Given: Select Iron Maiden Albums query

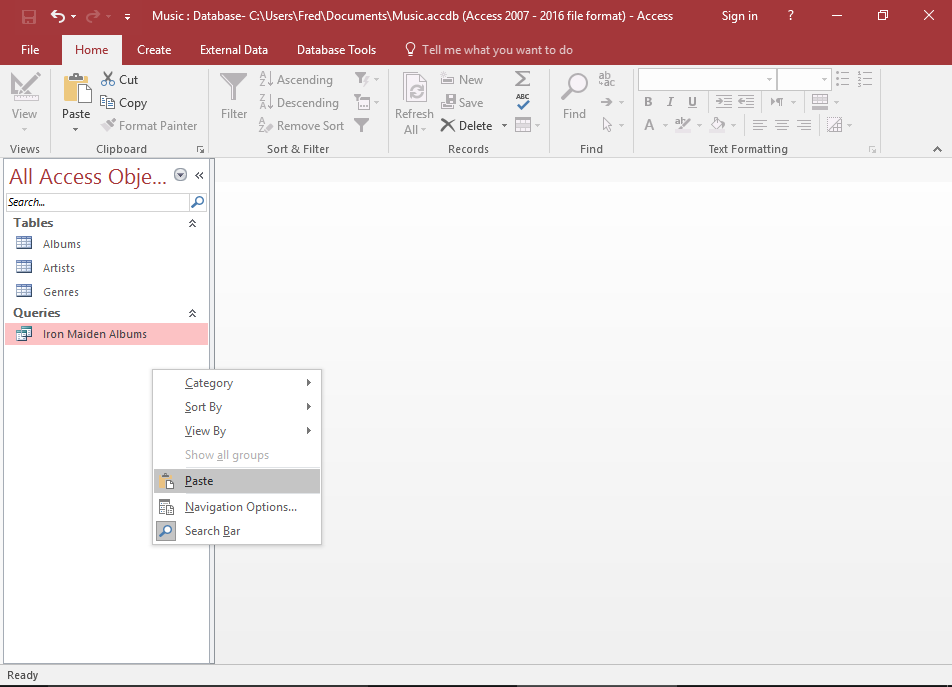Looking at the screenshot, I should [x=106, y=334].
